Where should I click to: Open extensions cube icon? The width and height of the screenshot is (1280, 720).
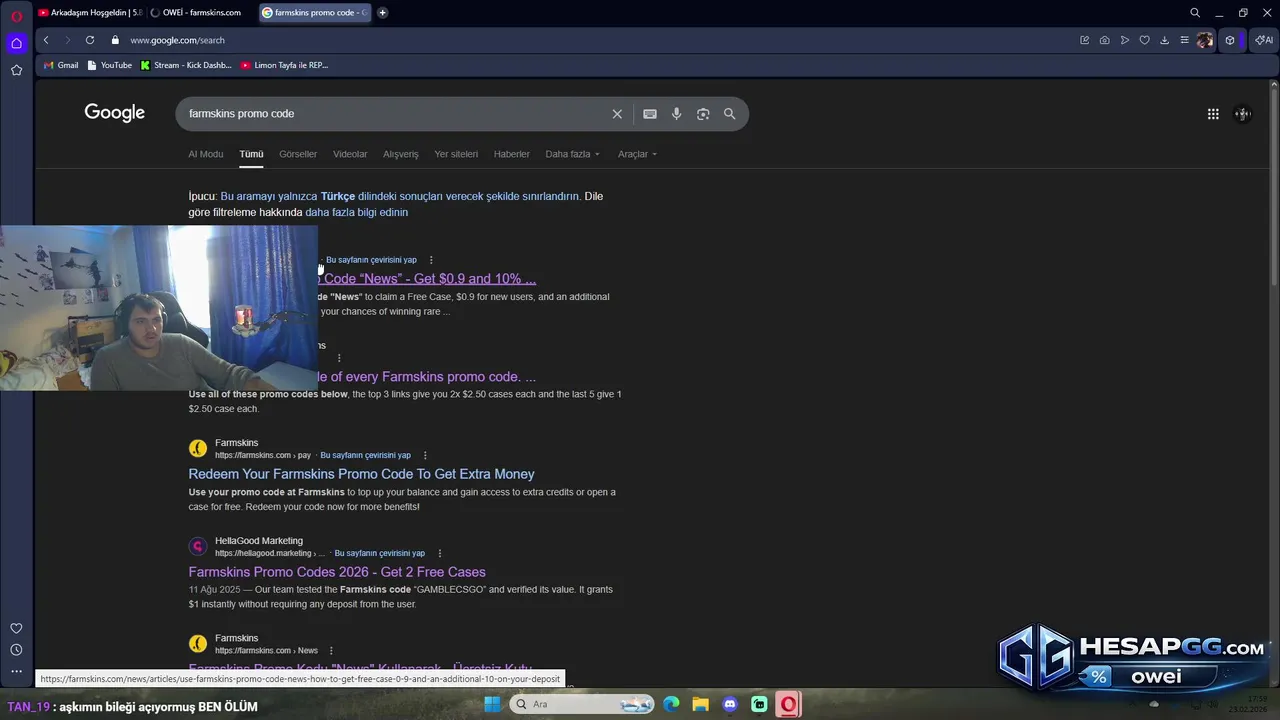1230,40
